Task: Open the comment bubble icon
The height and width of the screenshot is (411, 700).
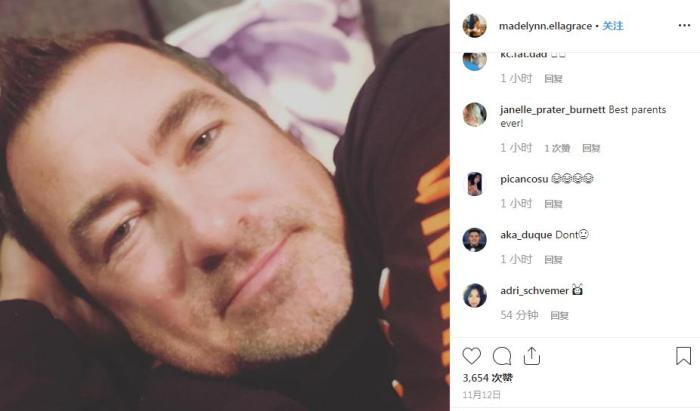Action: (x=502, y=356)
